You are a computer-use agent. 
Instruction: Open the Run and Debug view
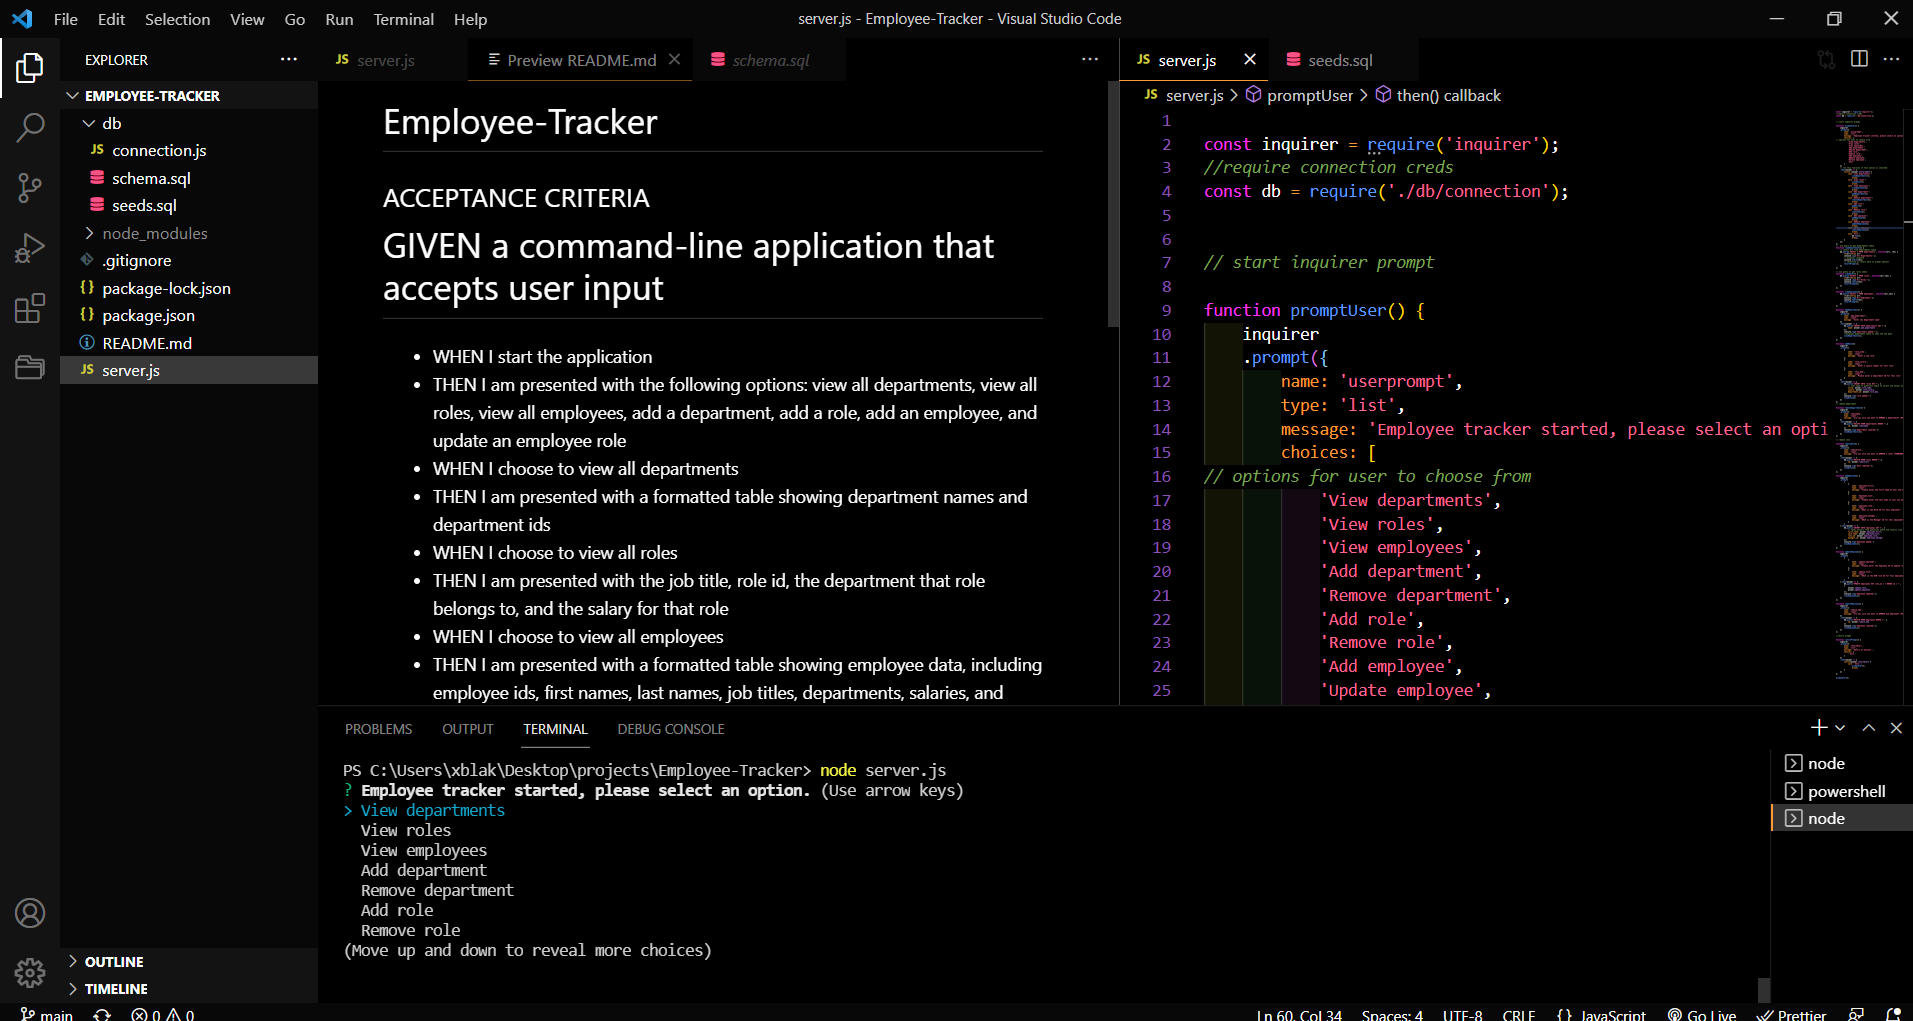tap(30, 247)
